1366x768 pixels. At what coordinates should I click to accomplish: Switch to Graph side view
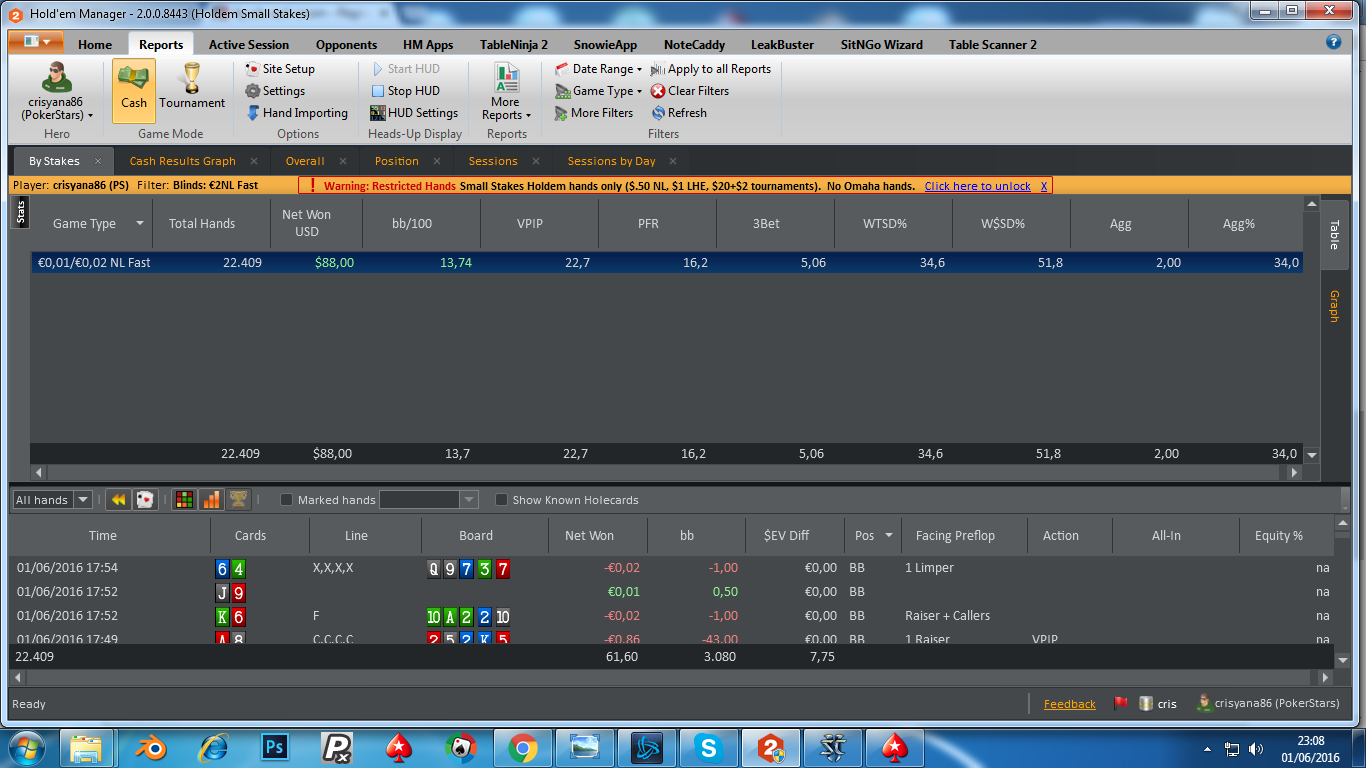[1334, 306]
